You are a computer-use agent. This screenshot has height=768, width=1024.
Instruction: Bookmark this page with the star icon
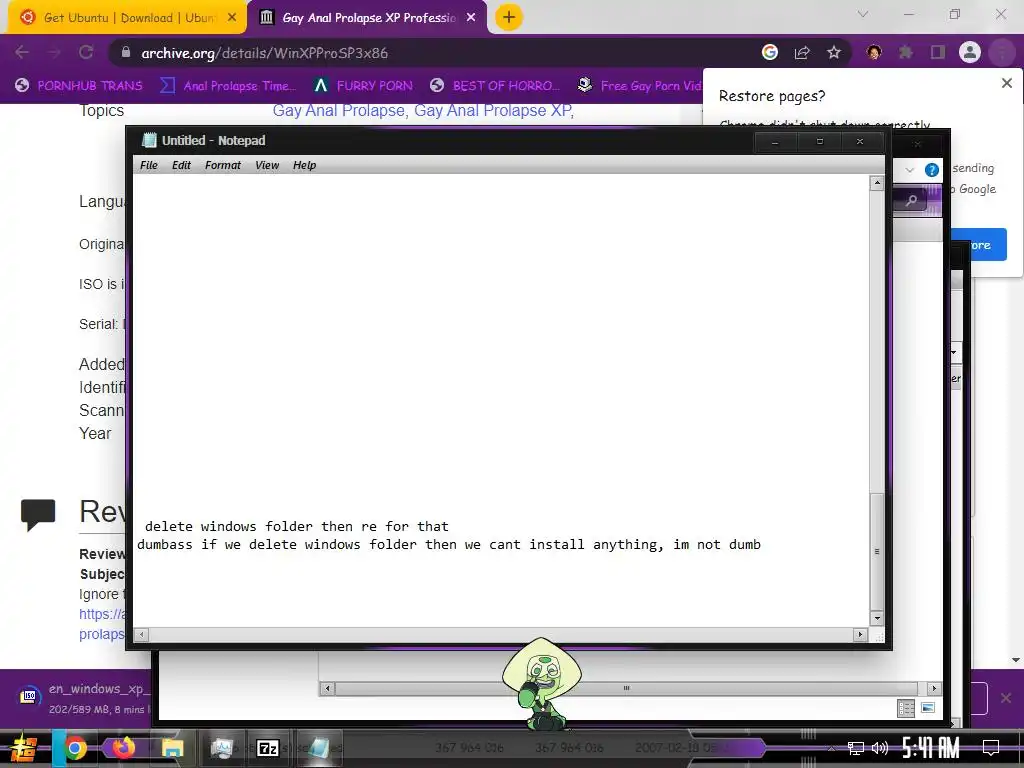(834, 52)
